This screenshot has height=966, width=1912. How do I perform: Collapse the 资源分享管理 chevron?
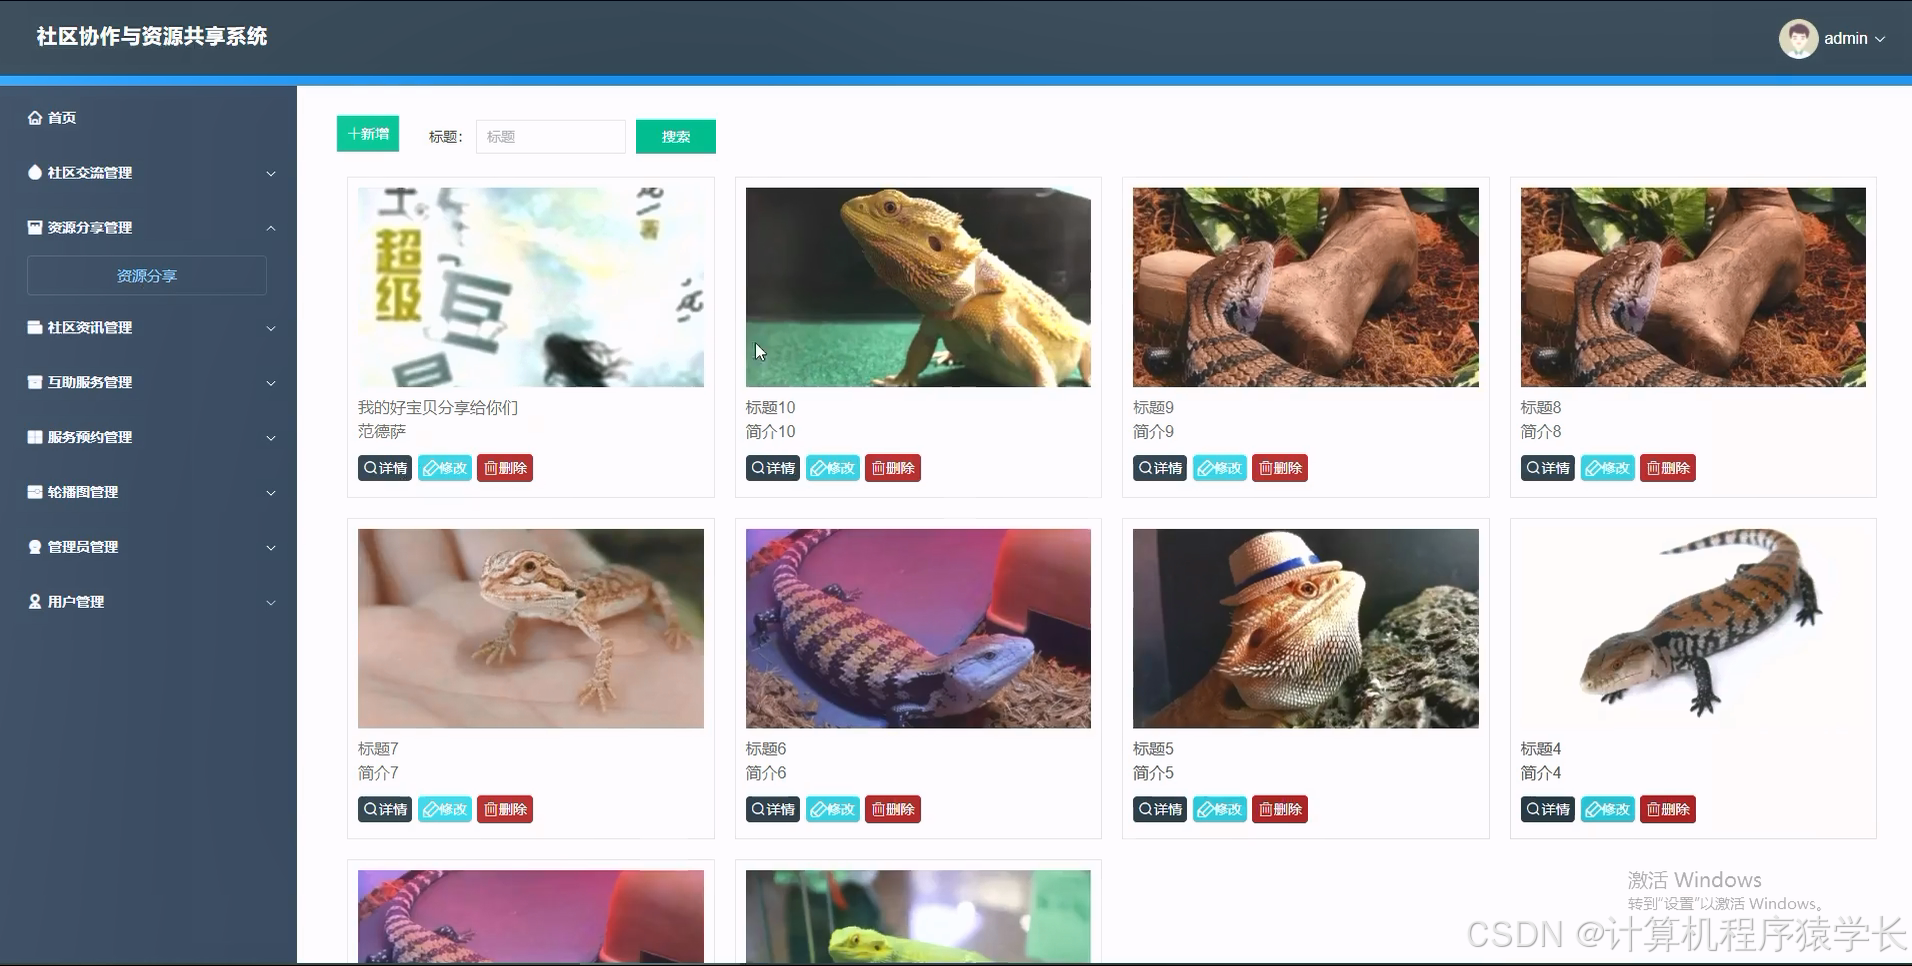[271, 229]
